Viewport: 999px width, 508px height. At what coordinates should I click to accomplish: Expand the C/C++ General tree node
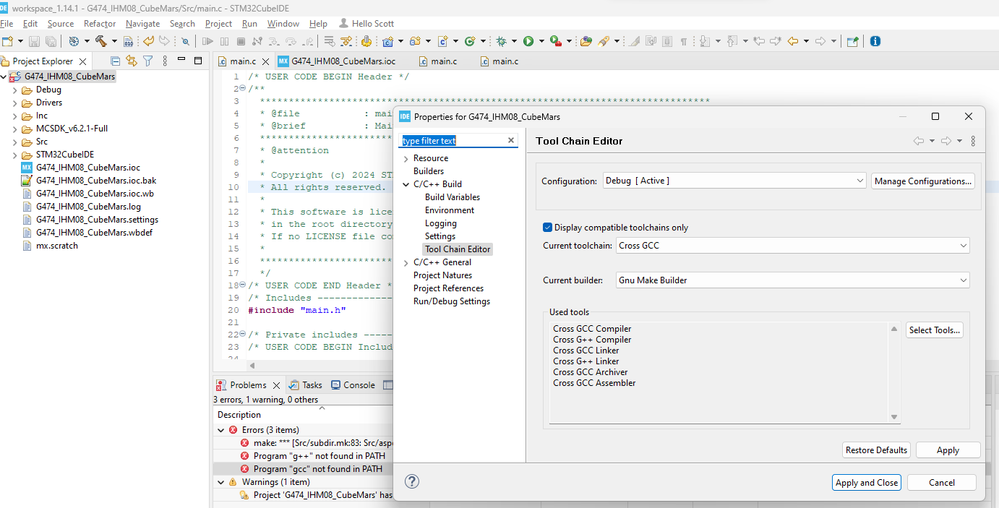(x=405, y=263)
